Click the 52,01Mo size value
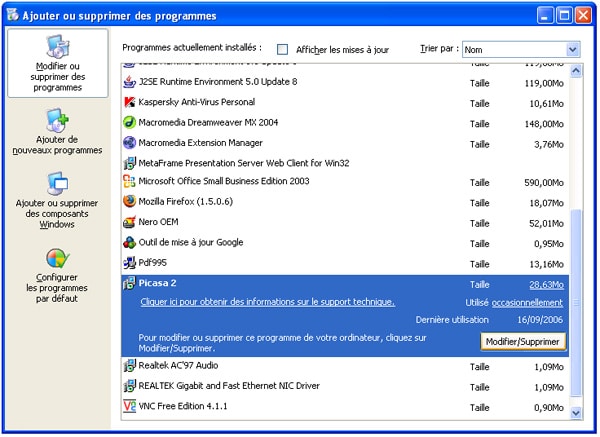Screen dimensions: 600x437 pyautogui.click(x=546, y=223)
